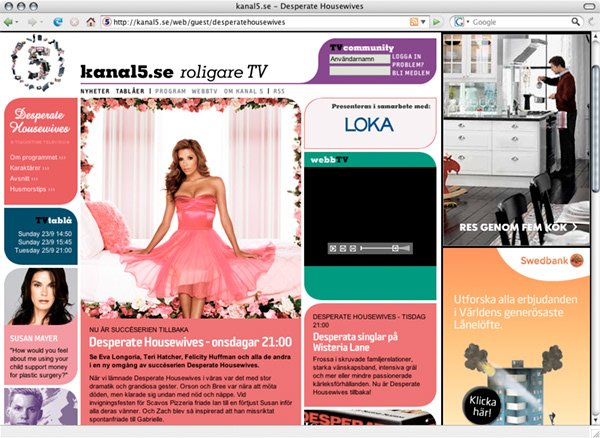Click the webbTV volume wedge control
This screenshot has height=438, width=600.
click(x=405, y=248)
